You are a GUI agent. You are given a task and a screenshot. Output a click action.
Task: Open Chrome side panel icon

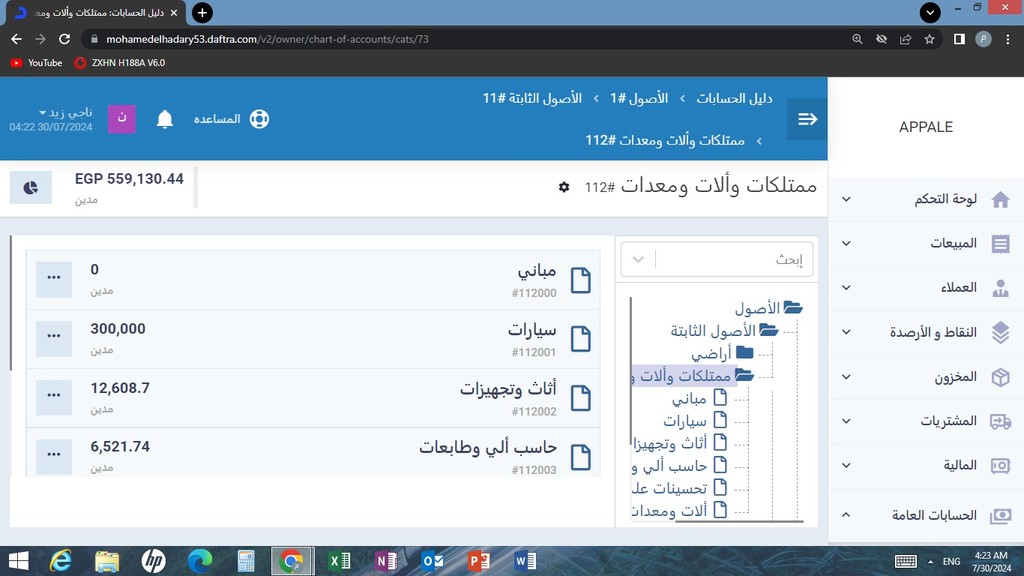959,39
